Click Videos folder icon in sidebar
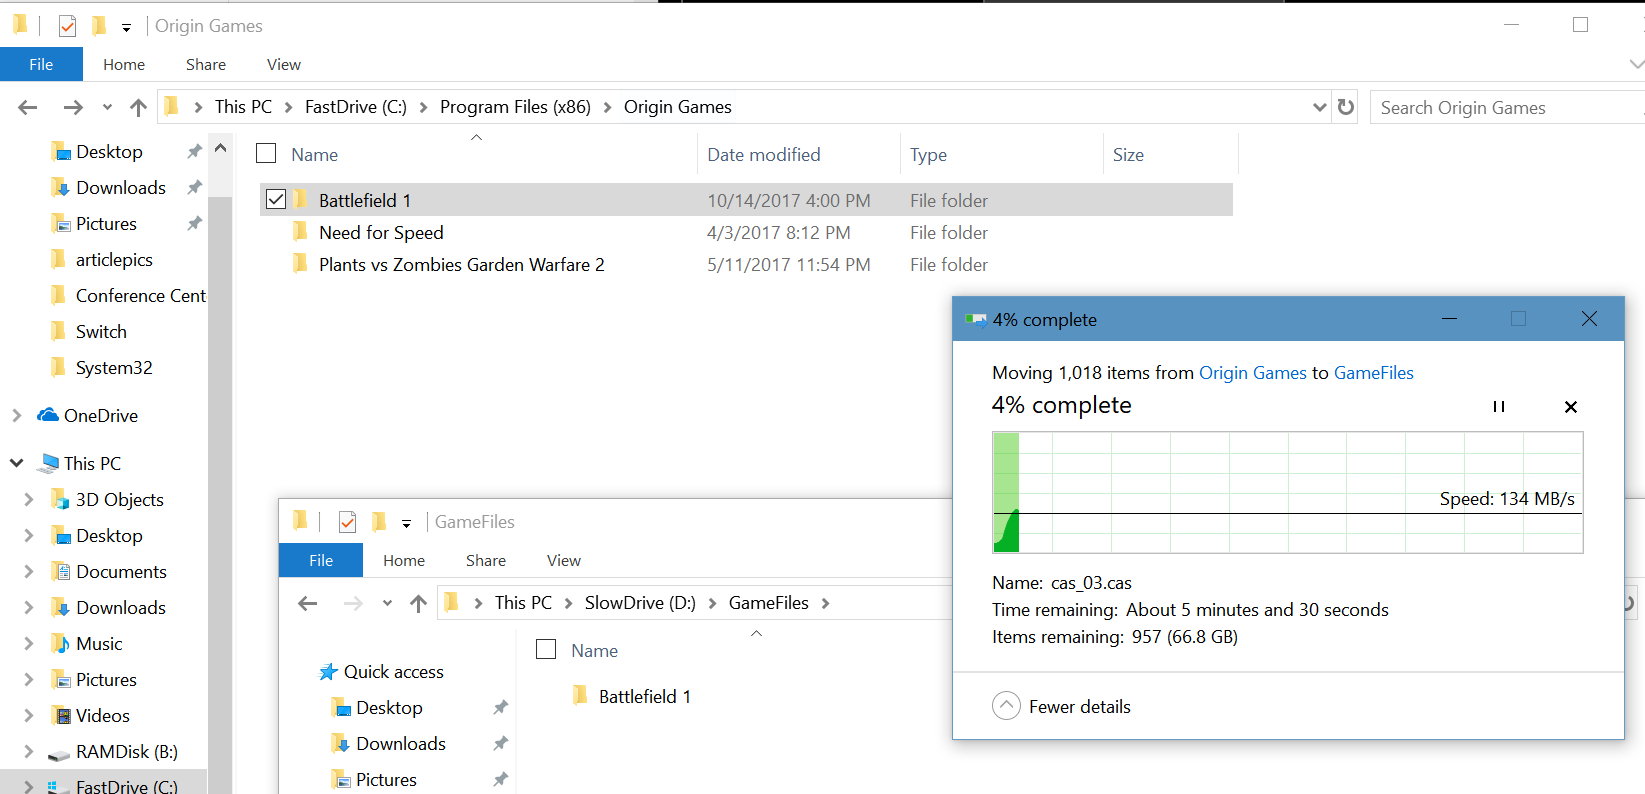Viewport: 1645px width, 794px height. pyautogui.click(x=61, y=715)
